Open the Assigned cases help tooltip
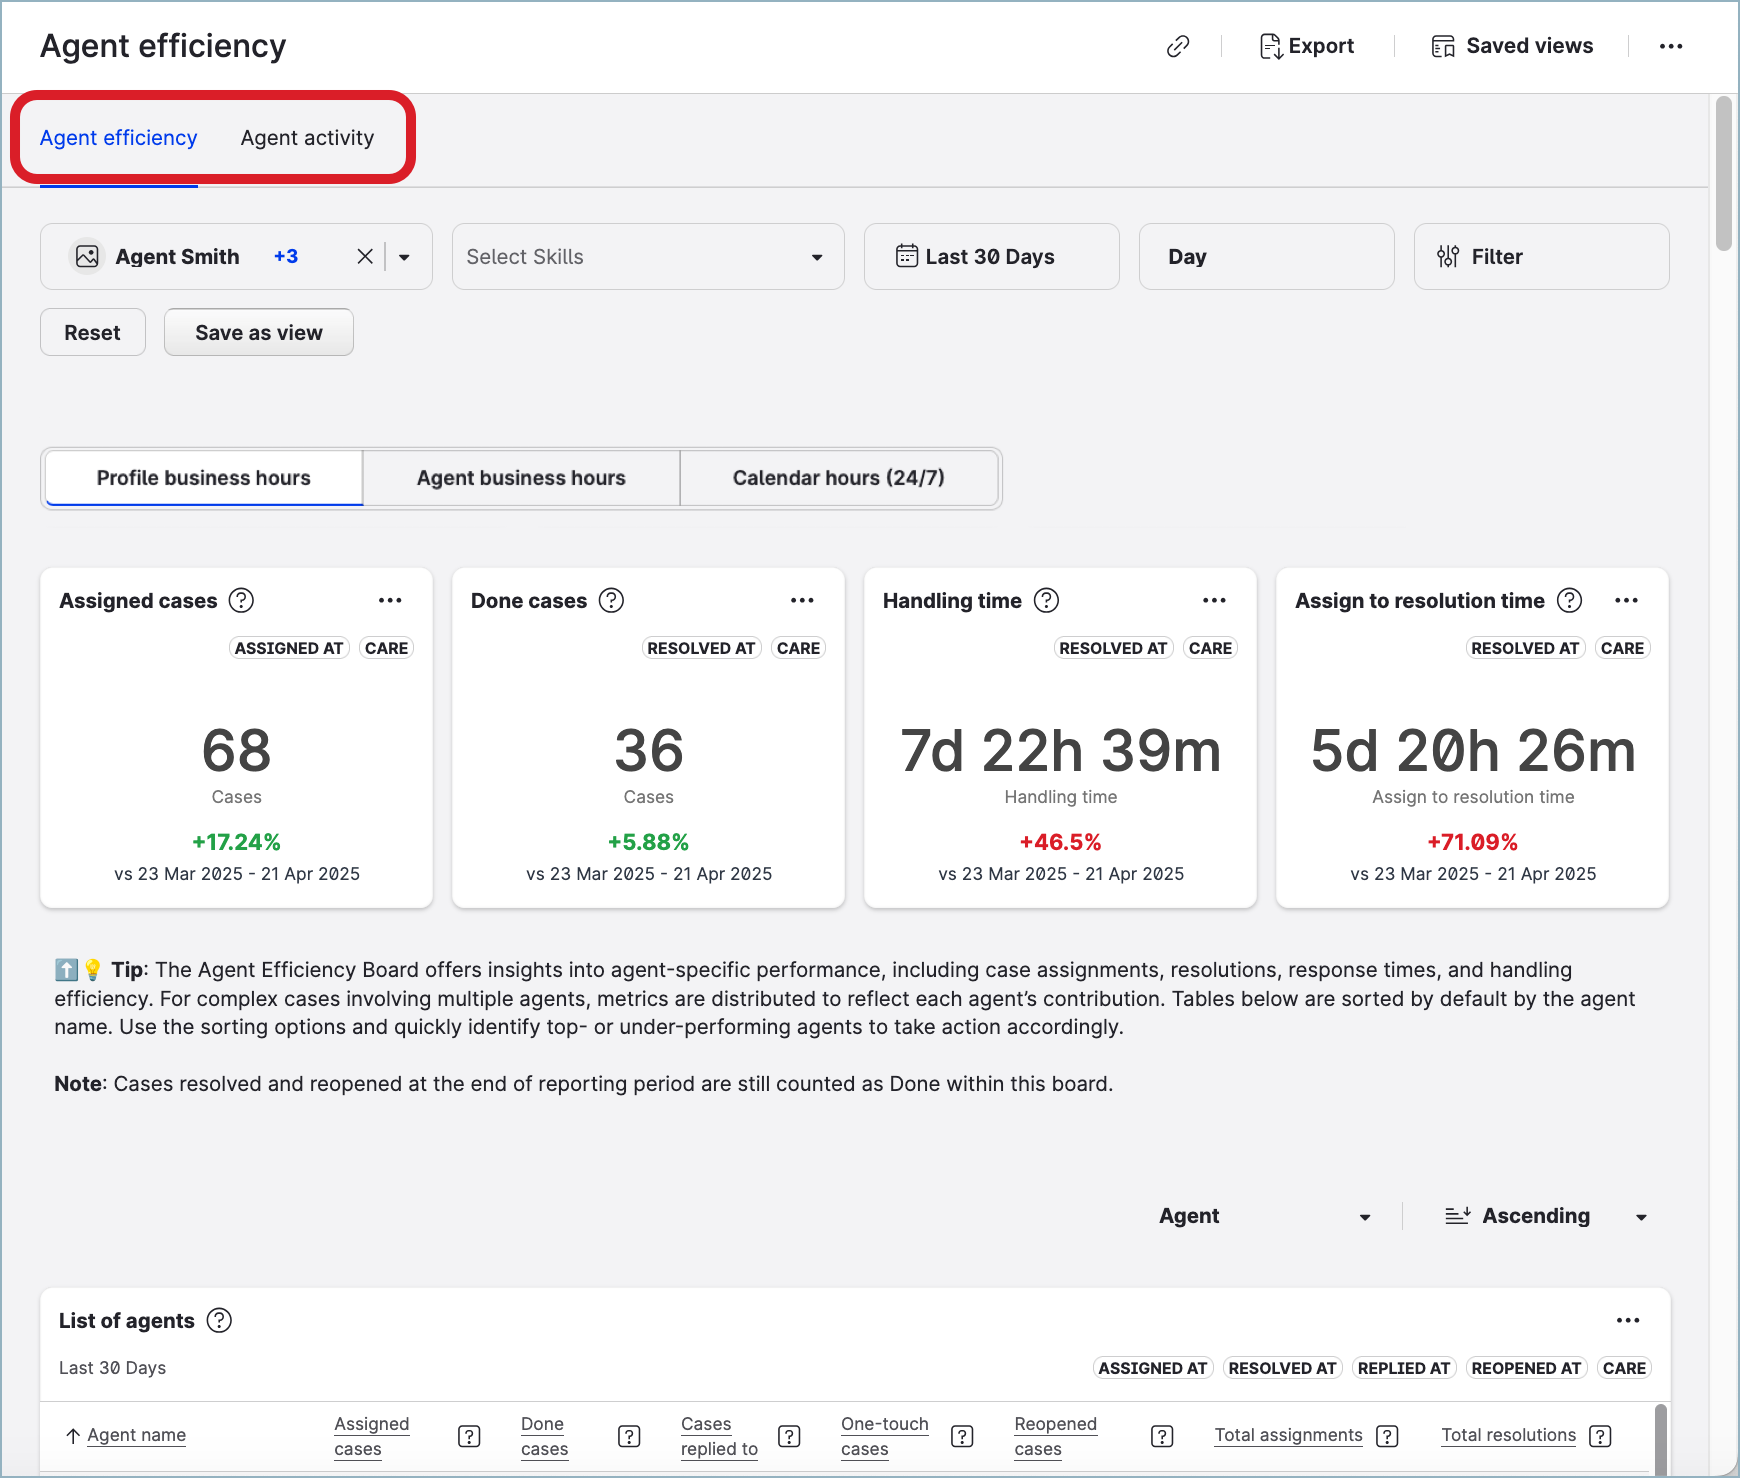This screenshot has width=1740, height=1478. pyautogui.click(x=241, y=600)
